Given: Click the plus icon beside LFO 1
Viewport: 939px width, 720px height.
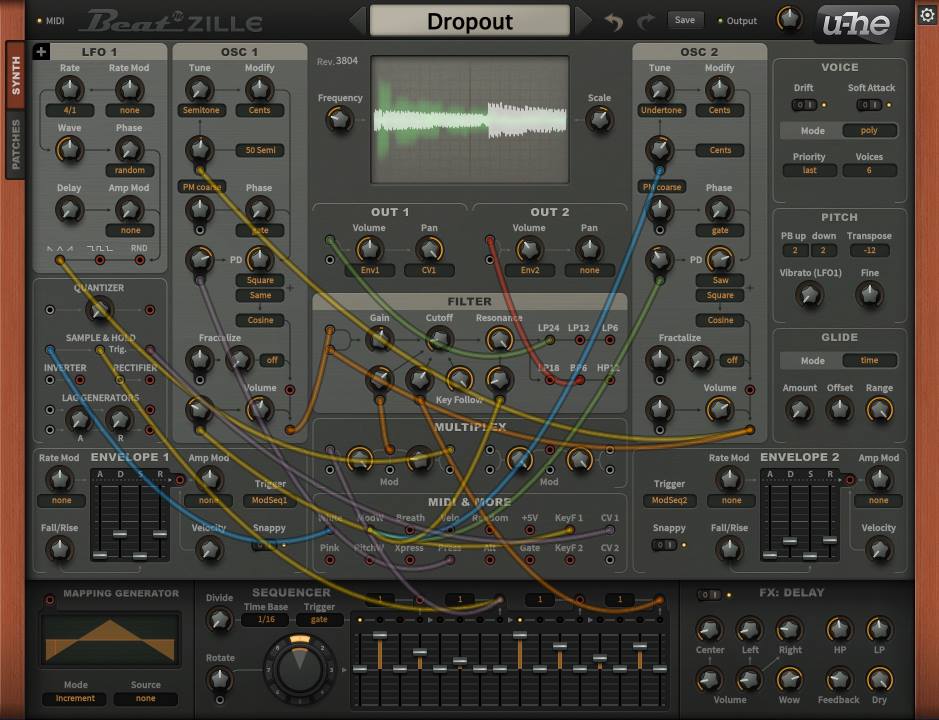Looking at the screenshot, I should [x=41, y=52].
